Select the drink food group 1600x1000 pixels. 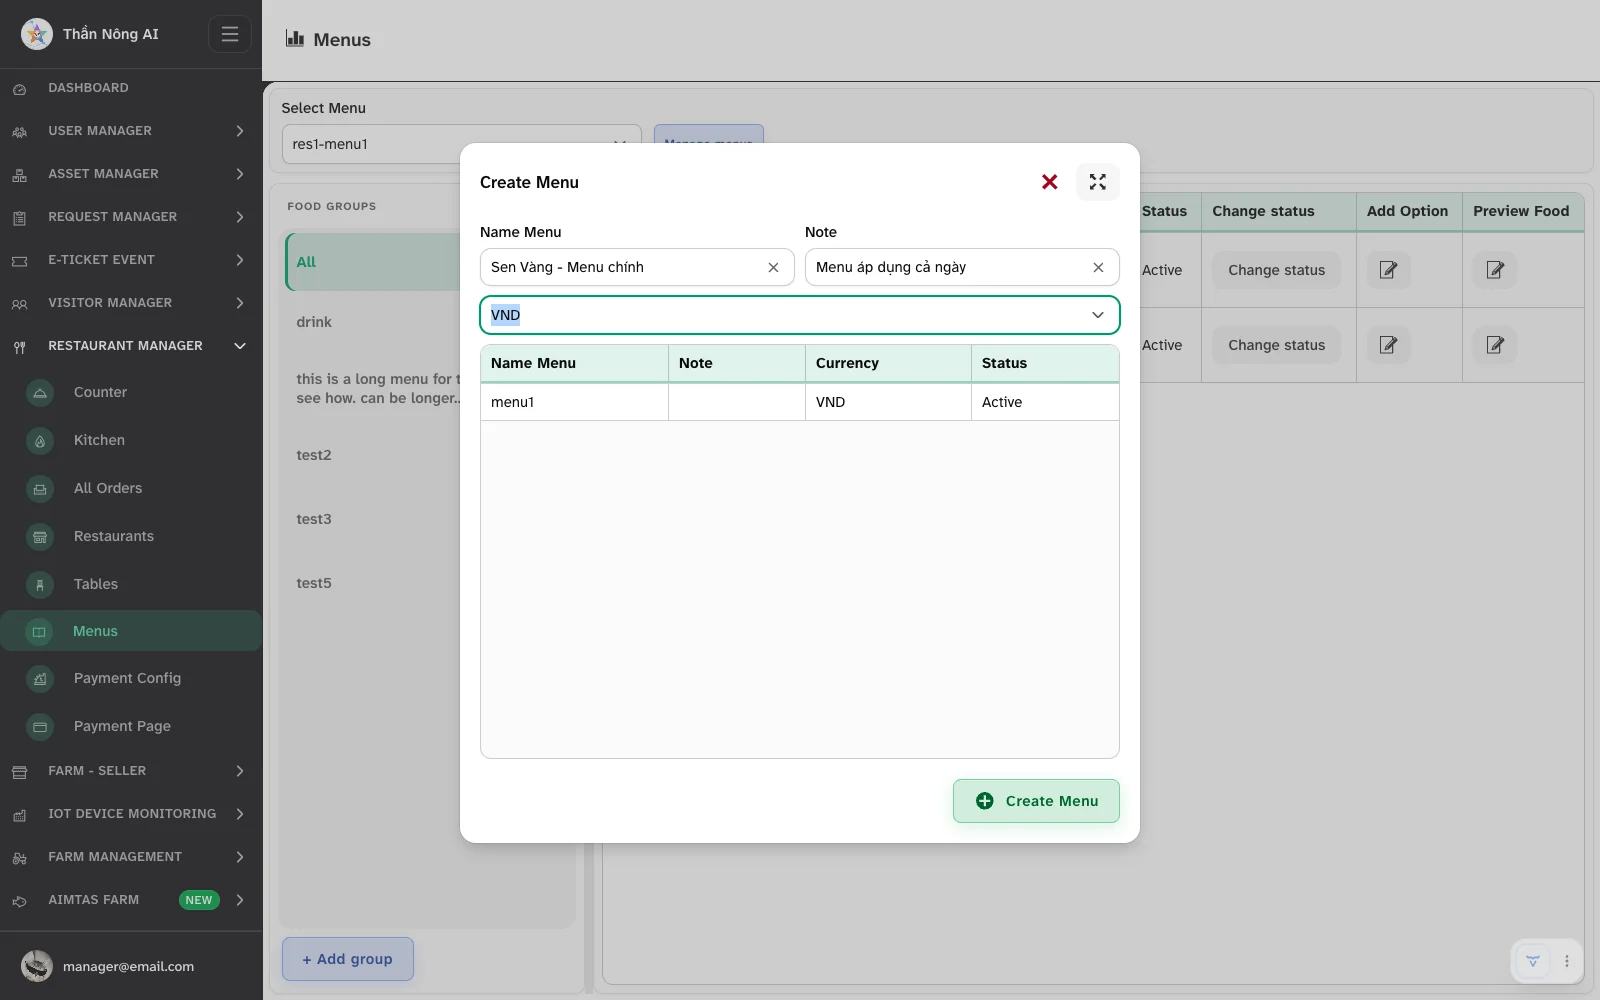pos(314,322)
